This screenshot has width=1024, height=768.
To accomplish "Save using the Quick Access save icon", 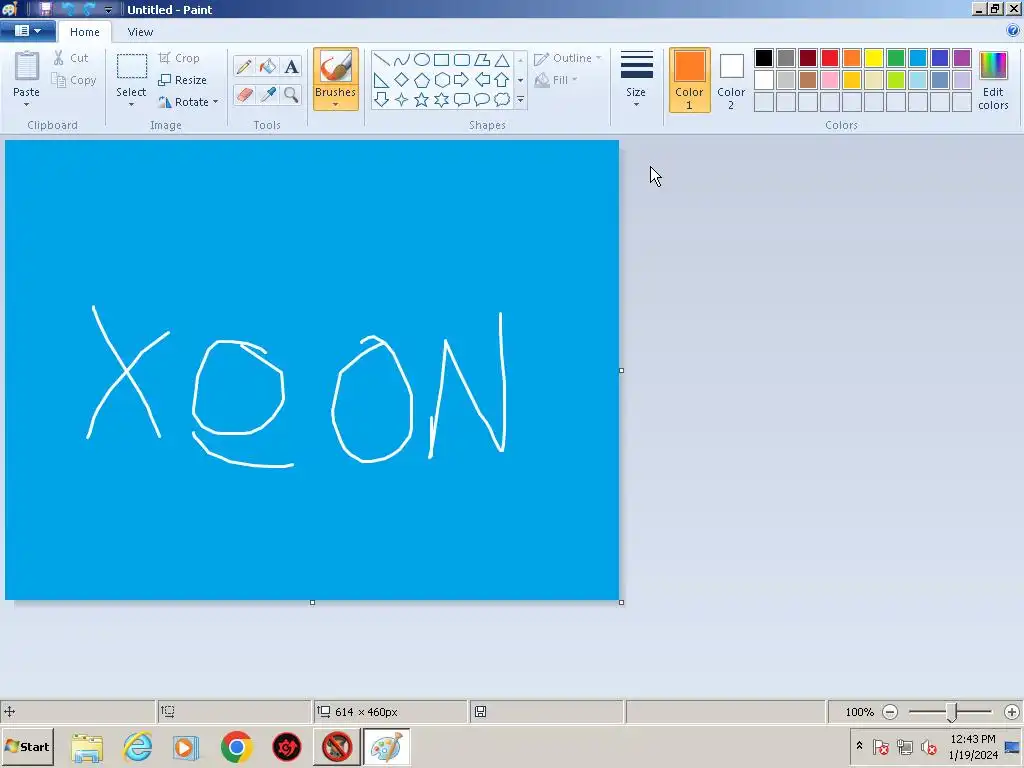I will (45, 9).
